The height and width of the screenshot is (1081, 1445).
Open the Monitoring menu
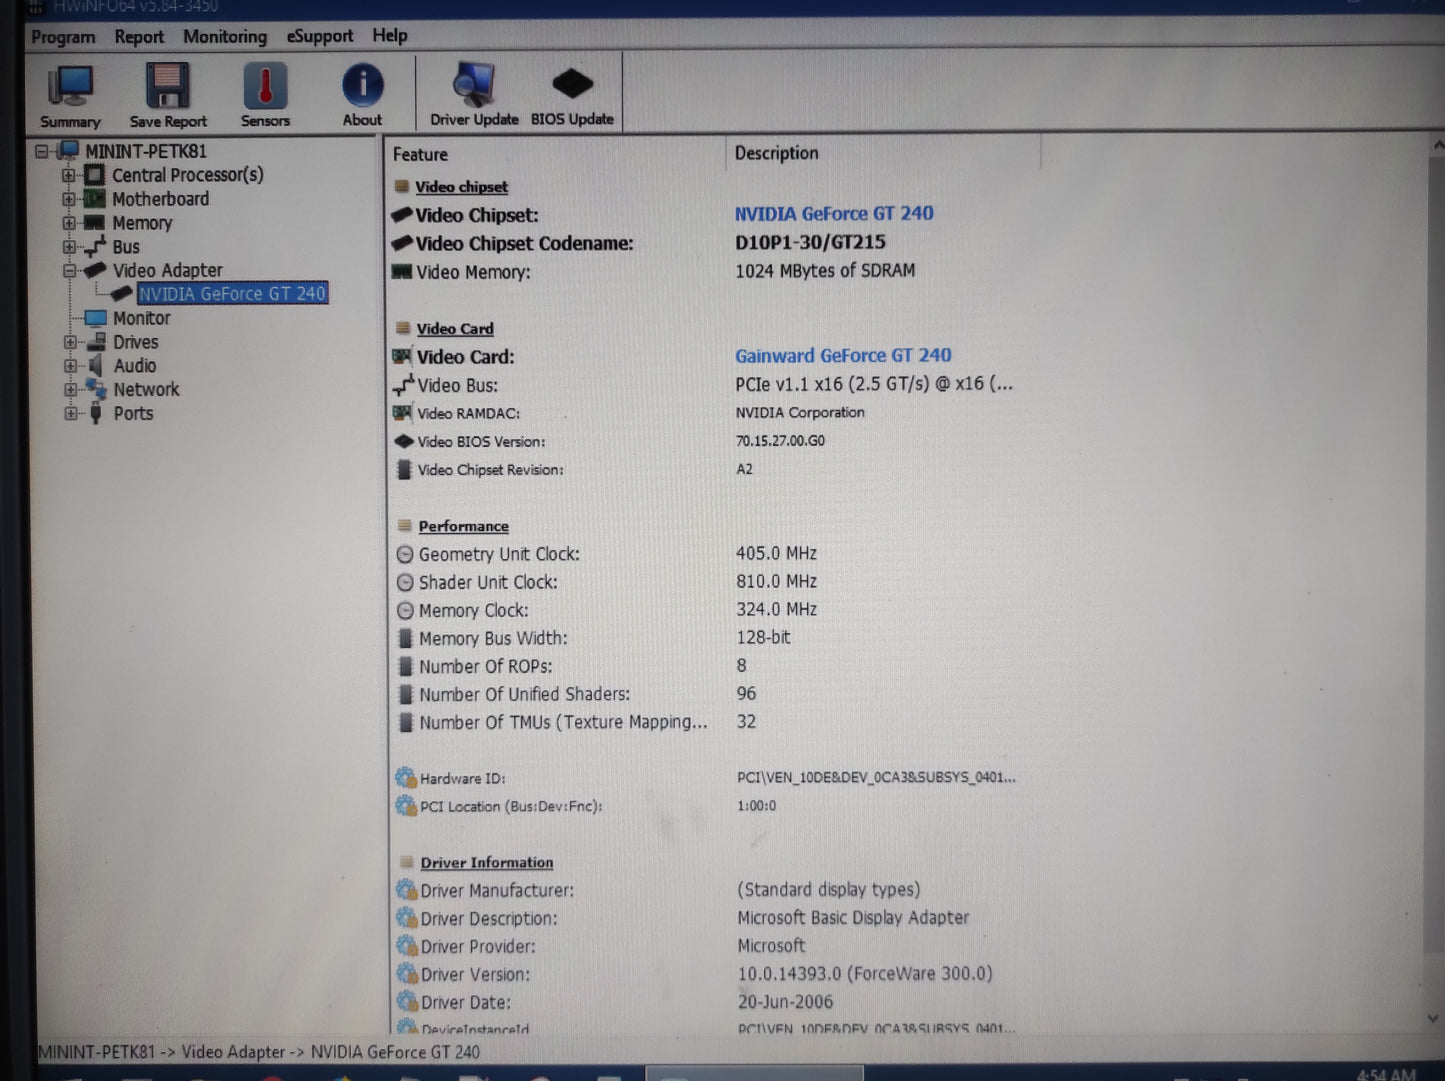(x=224, y=36)
